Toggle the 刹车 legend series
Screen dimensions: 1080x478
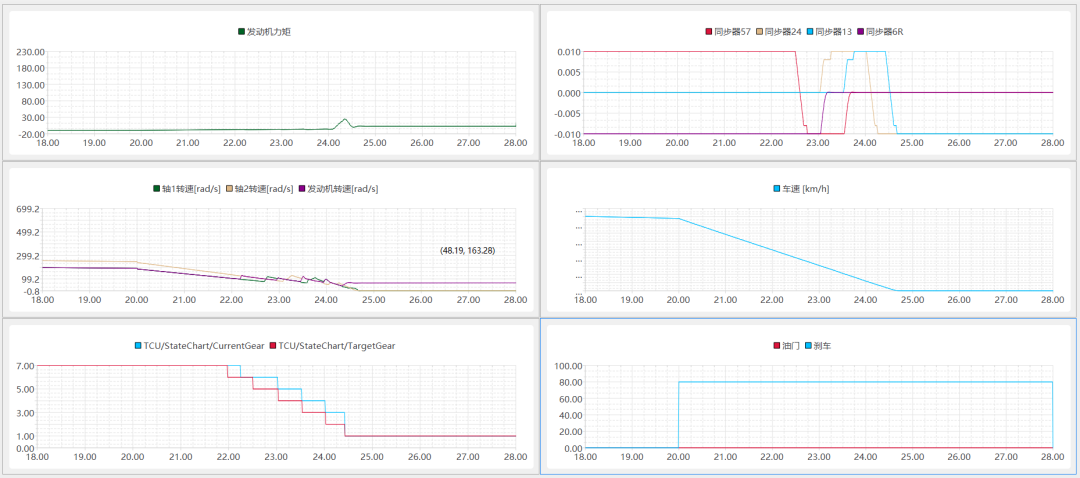pos(818,346)
